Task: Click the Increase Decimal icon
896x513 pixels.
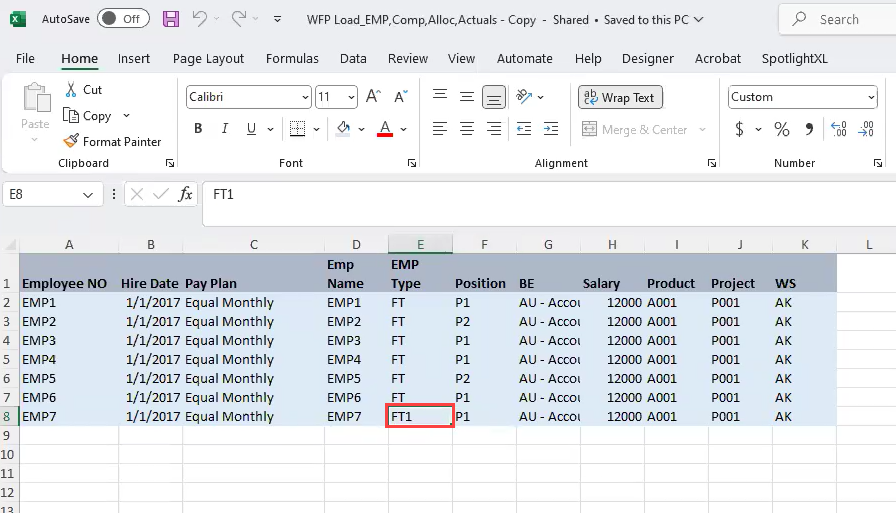Action: [838, 129]
